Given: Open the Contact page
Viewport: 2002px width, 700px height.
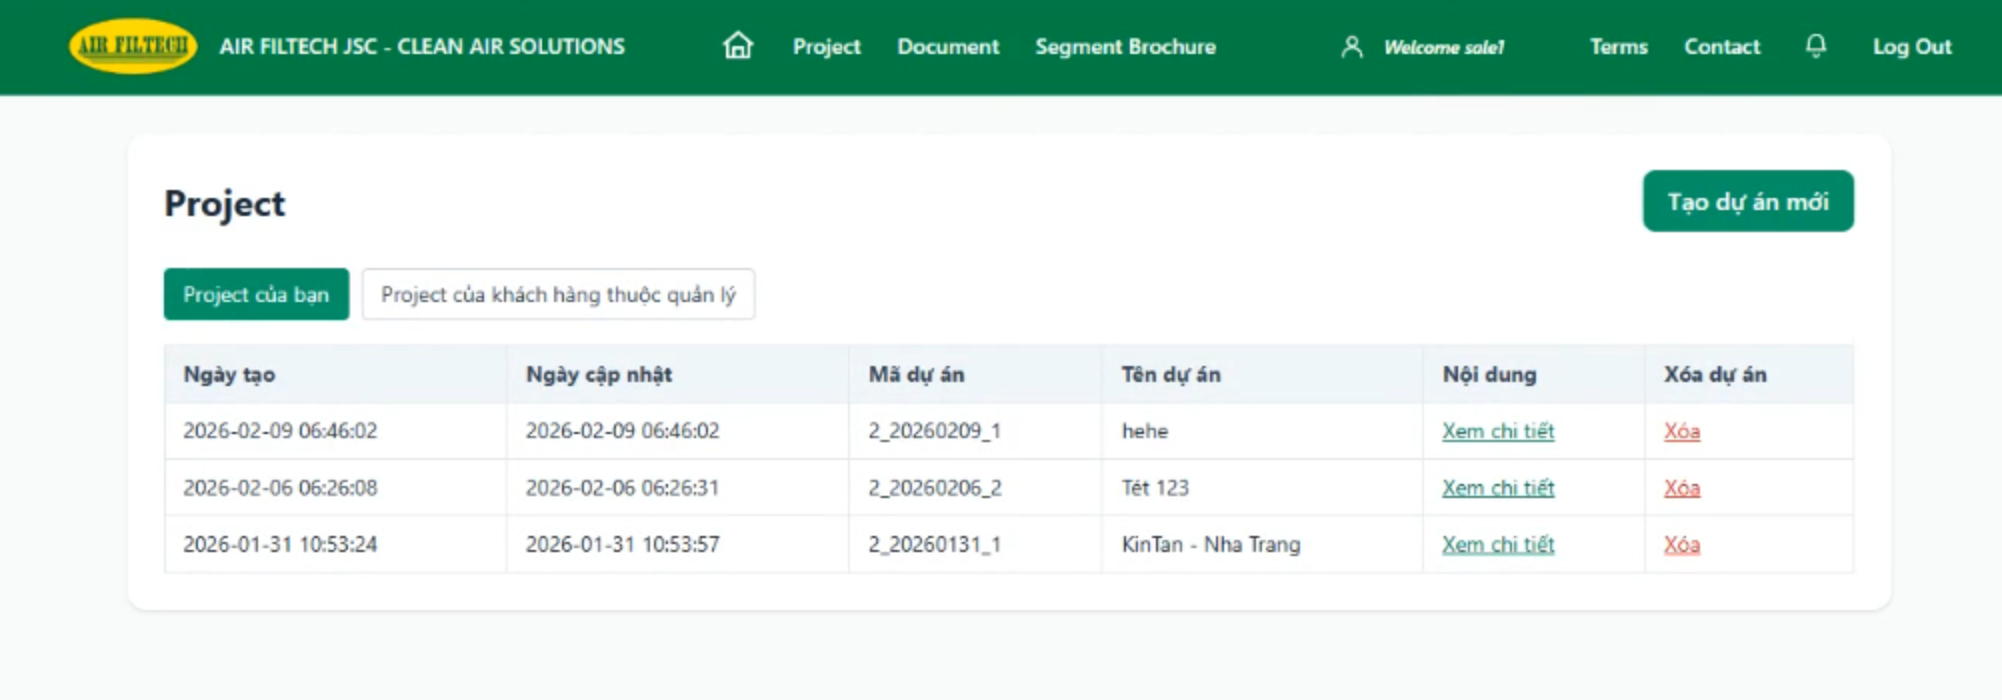Looking at the screenshot, I should point(1721,47).
